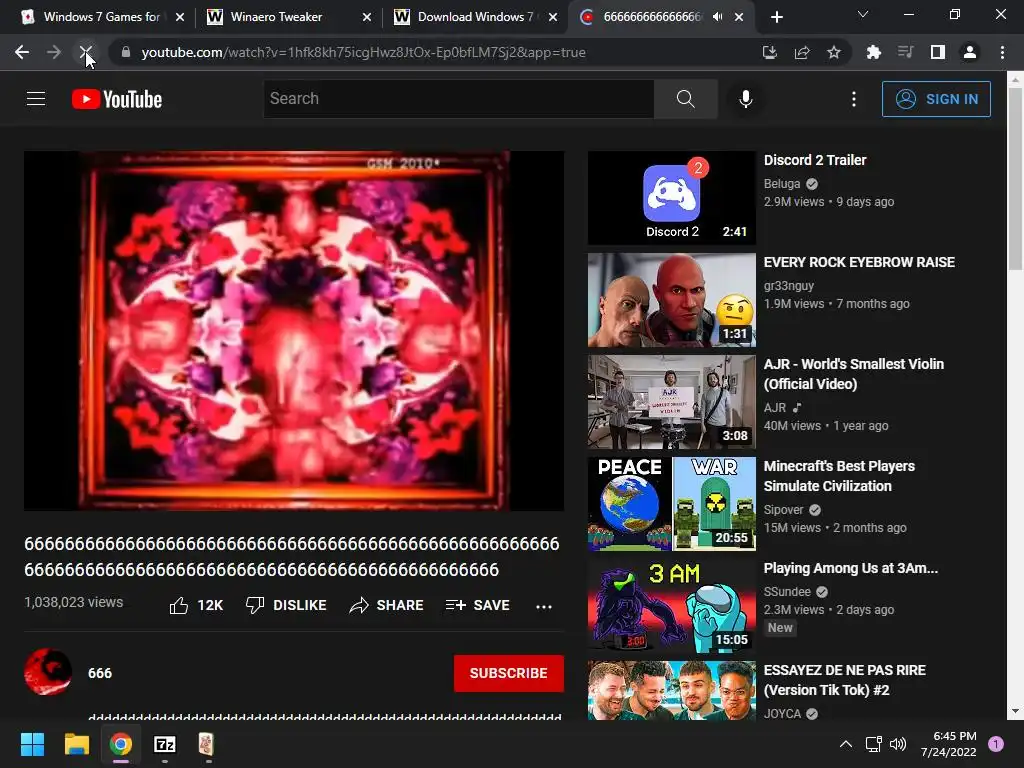This screenshot has height=768, width=1024.
Task: Open the clock and date panel
Action: click(949, 744)
